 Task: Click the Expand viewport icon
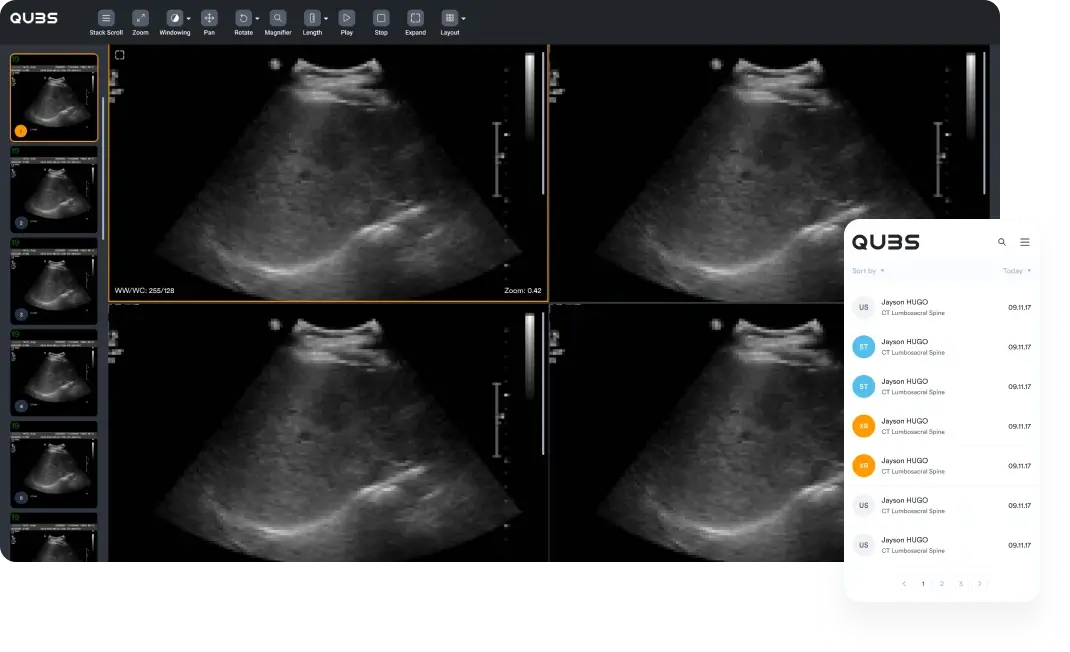[415, 18]
